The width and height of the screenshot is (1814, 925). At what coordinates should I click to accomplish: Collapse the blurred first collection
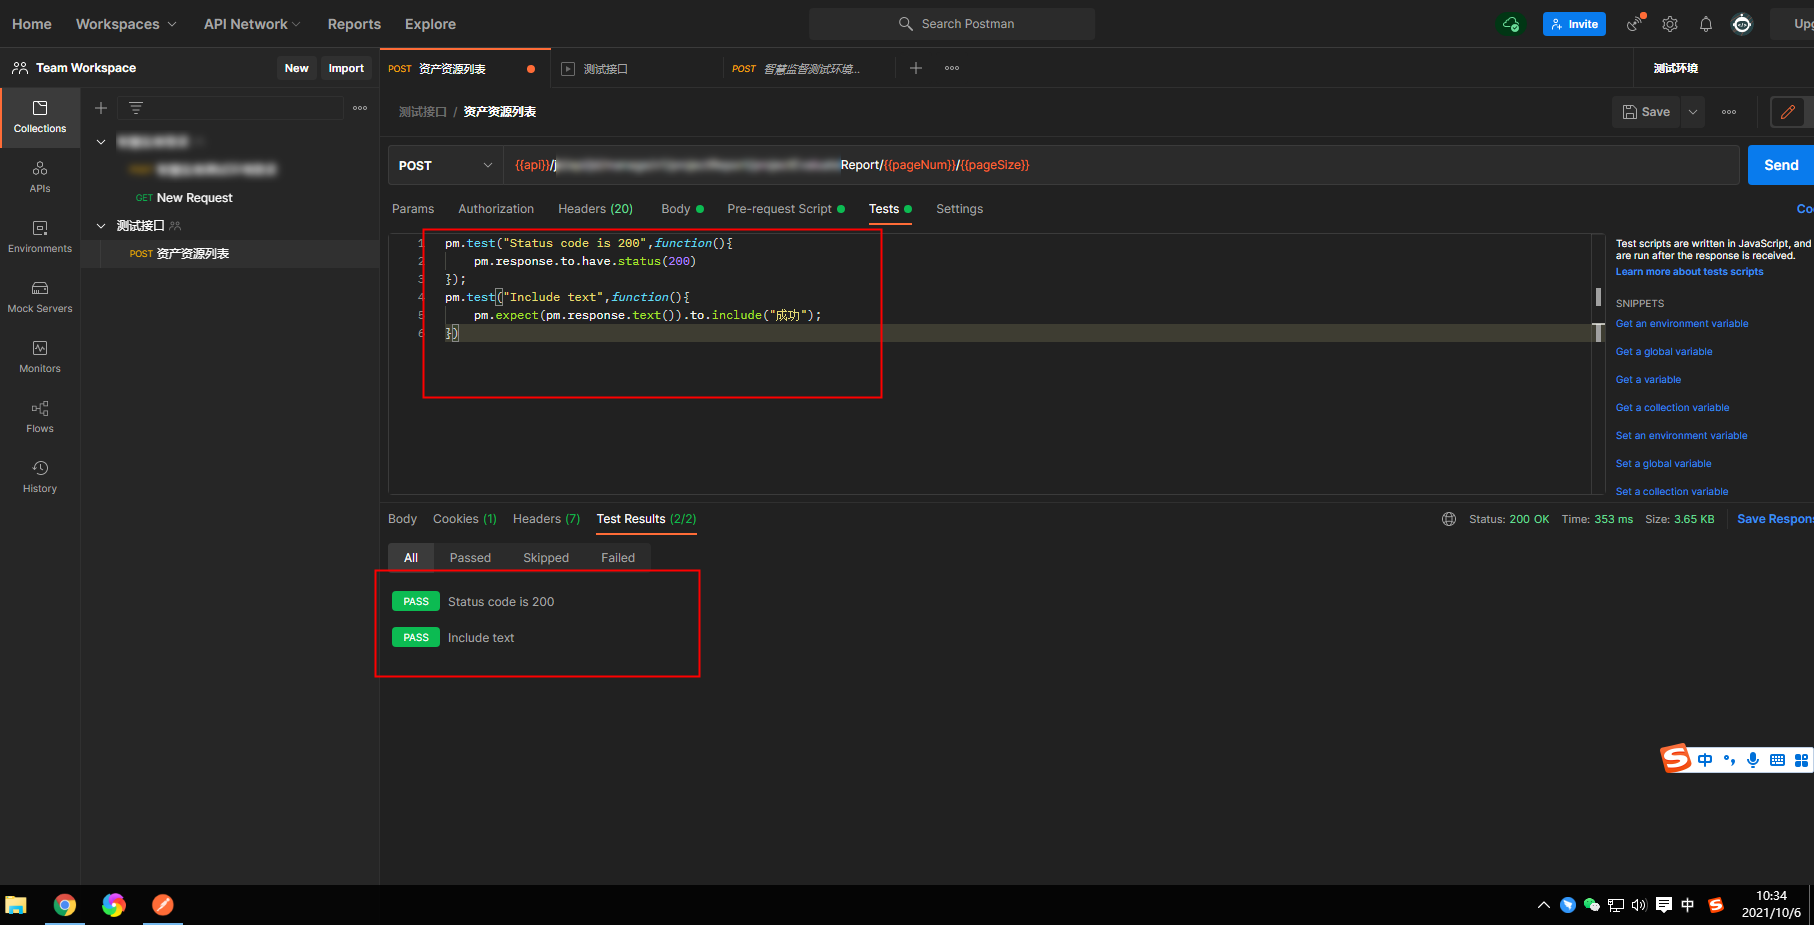click(101, 142)
